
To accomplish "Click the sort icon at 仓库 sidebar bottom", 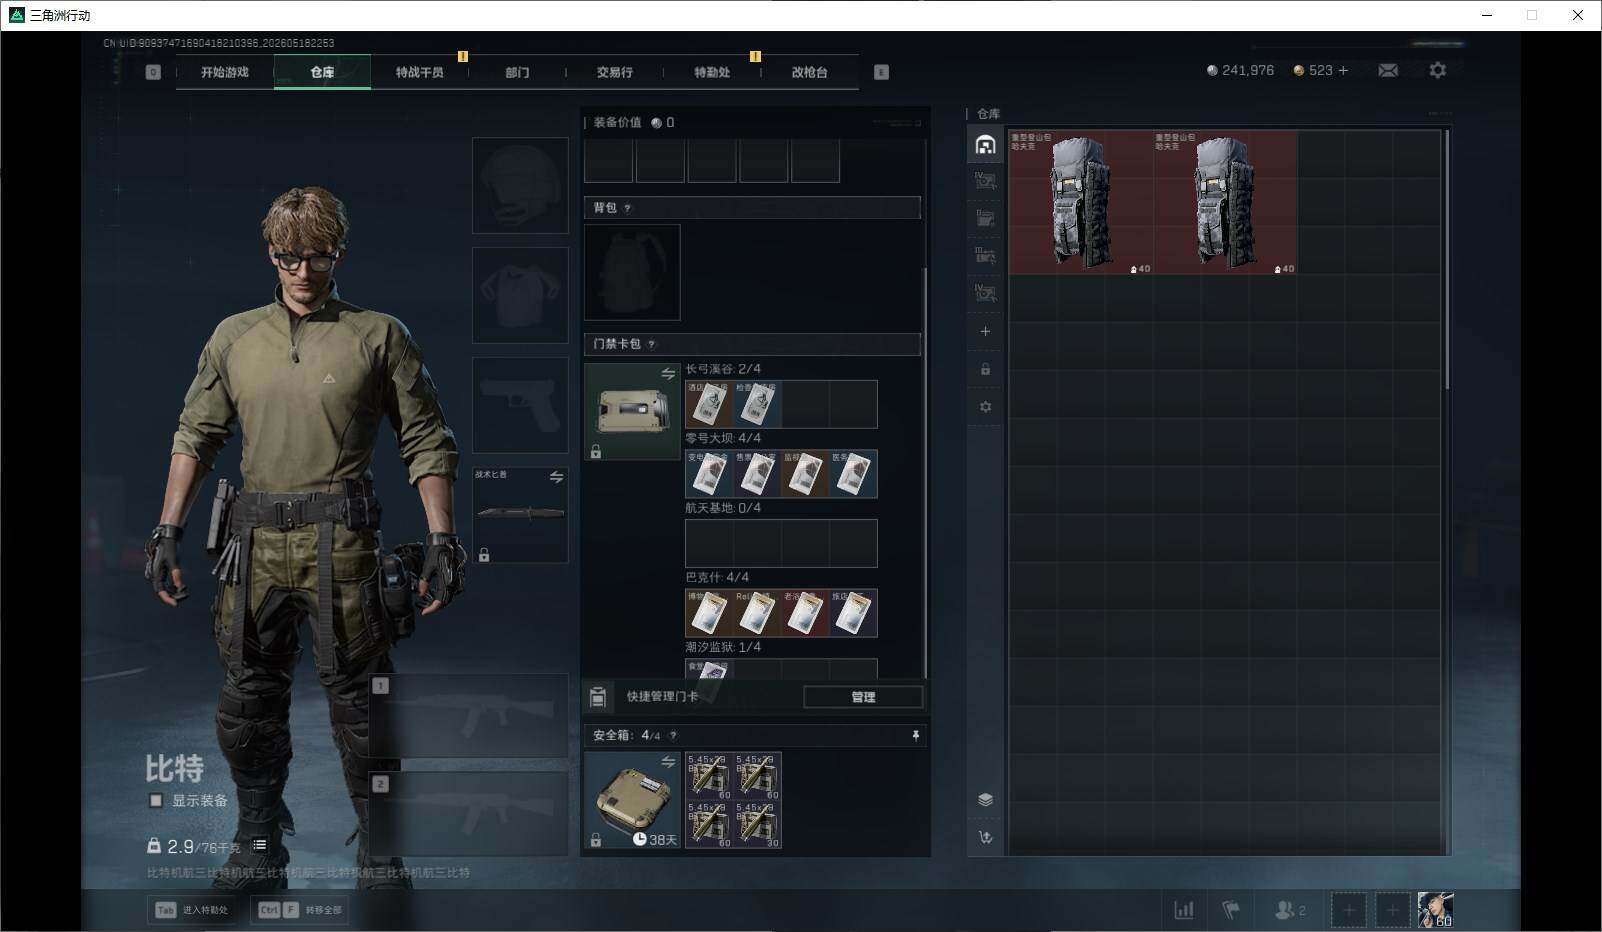I will 985,837.
